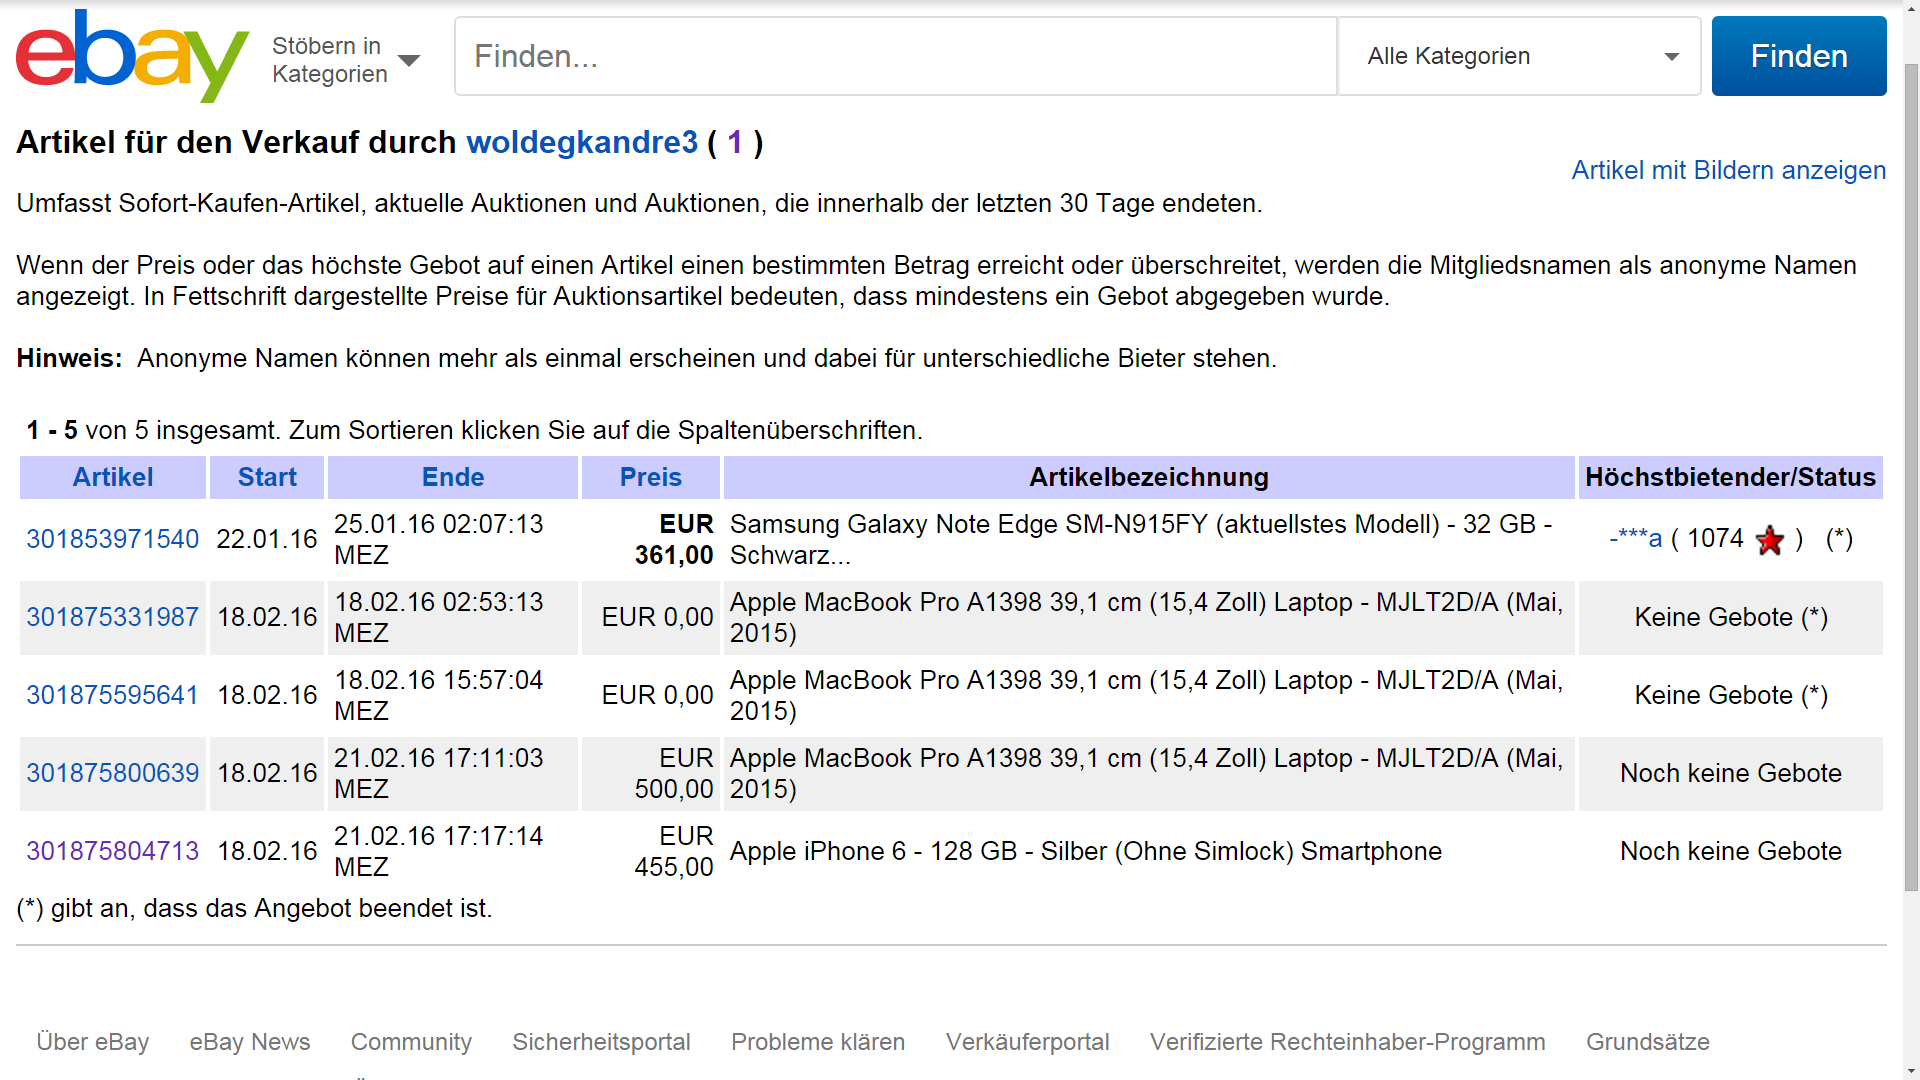This screenshot has width=1920, height=1080.
Task: Type in the Finden search field
Action: coord(895,57)
